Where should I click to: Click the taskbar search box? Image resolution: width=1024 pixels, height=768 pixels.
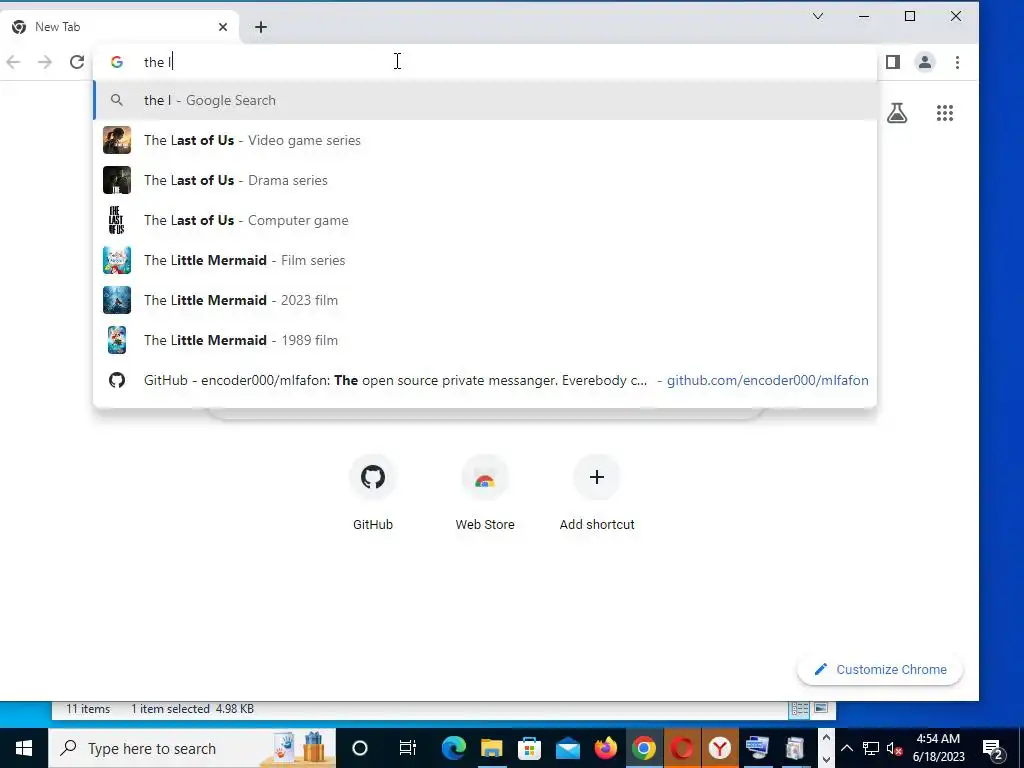point(192,748)
